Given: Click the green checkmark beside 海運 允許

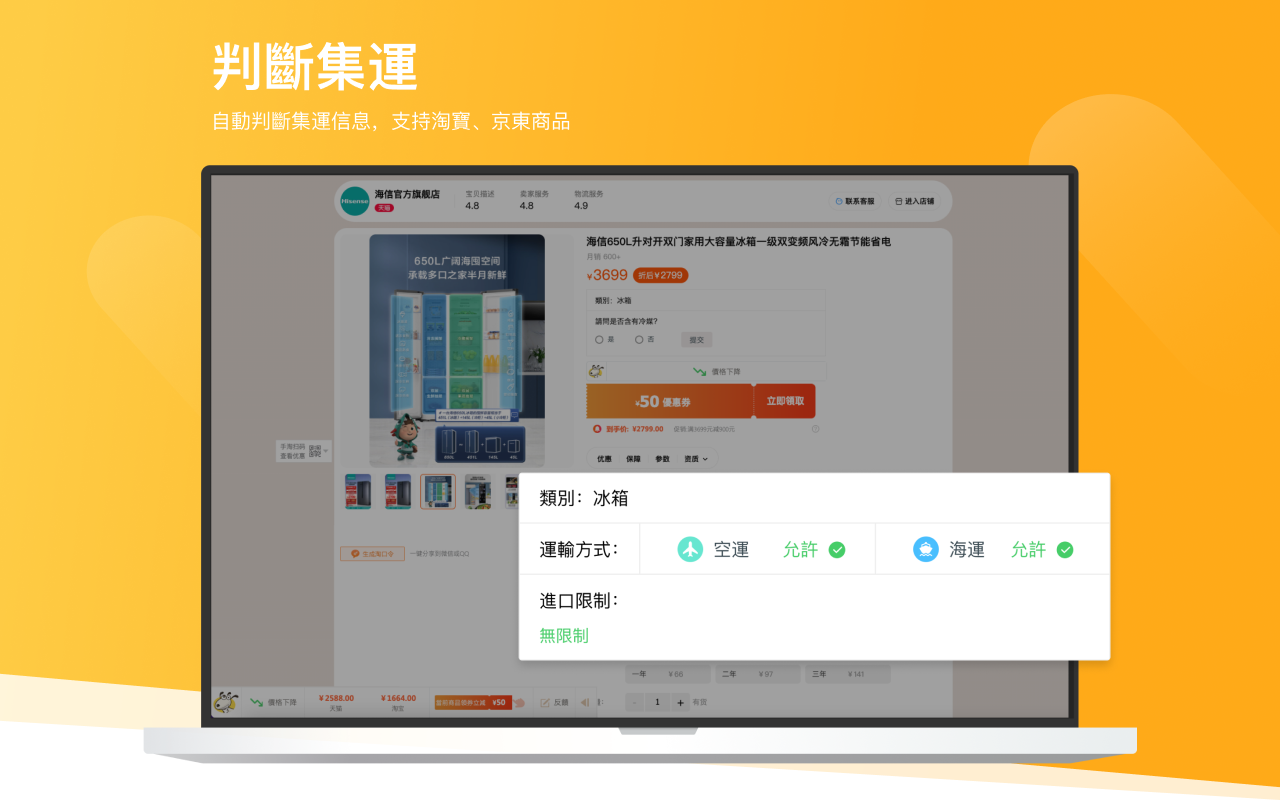Looking at the screenshot, I should [1065, 550].
